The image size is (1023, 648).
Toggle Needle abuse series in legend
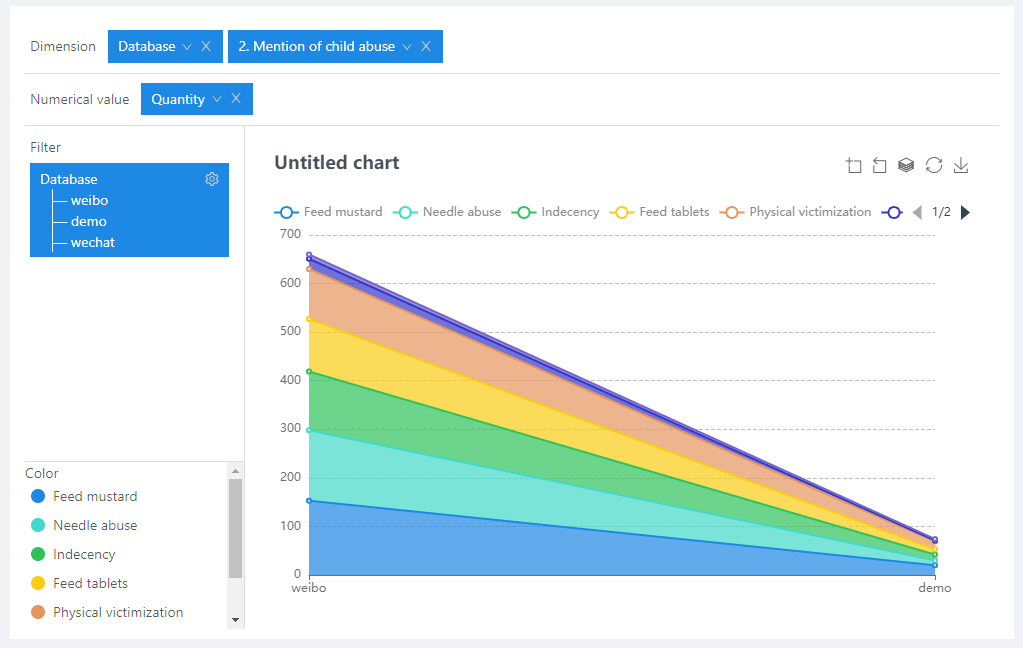coord(448,212)
